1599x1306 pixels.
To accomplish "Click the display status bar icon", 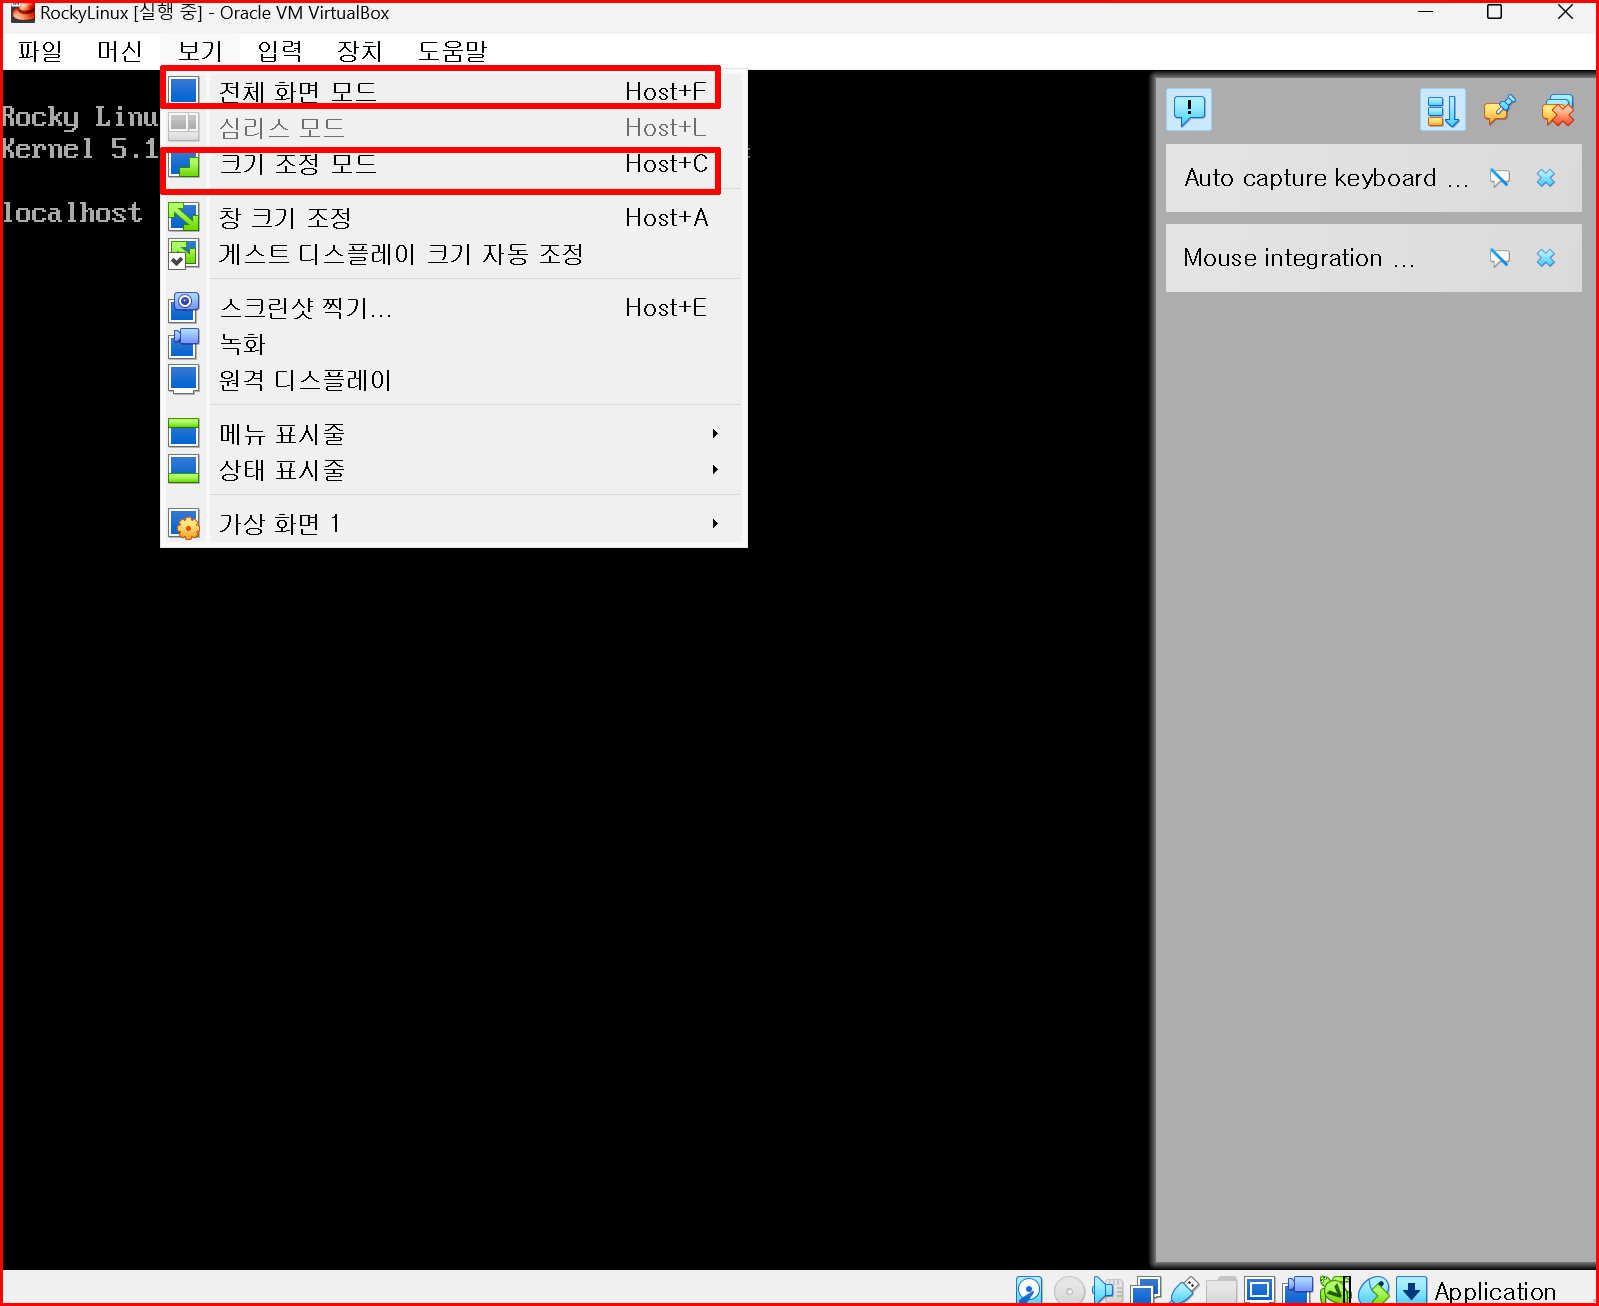I will [1260, 1290].
